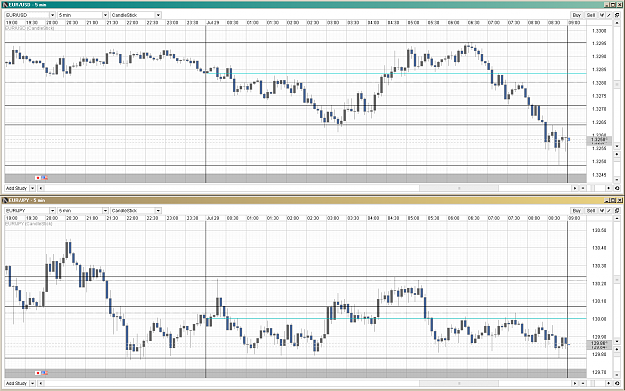The image size is (625, 391).
Task: Click the left scroll arrow beside Add Study in EUR/JPY
Action: [x=41, y=383]
